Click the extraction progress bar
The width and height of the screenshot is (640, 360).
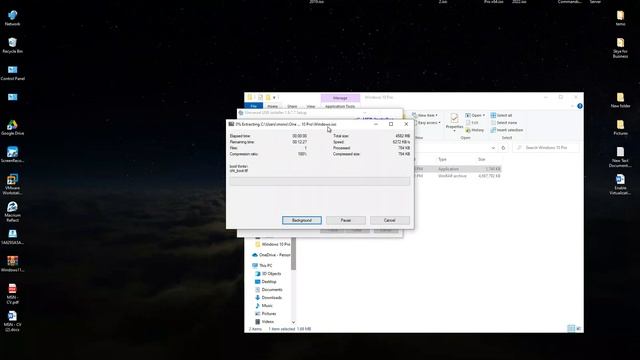[x=320, y=181]
